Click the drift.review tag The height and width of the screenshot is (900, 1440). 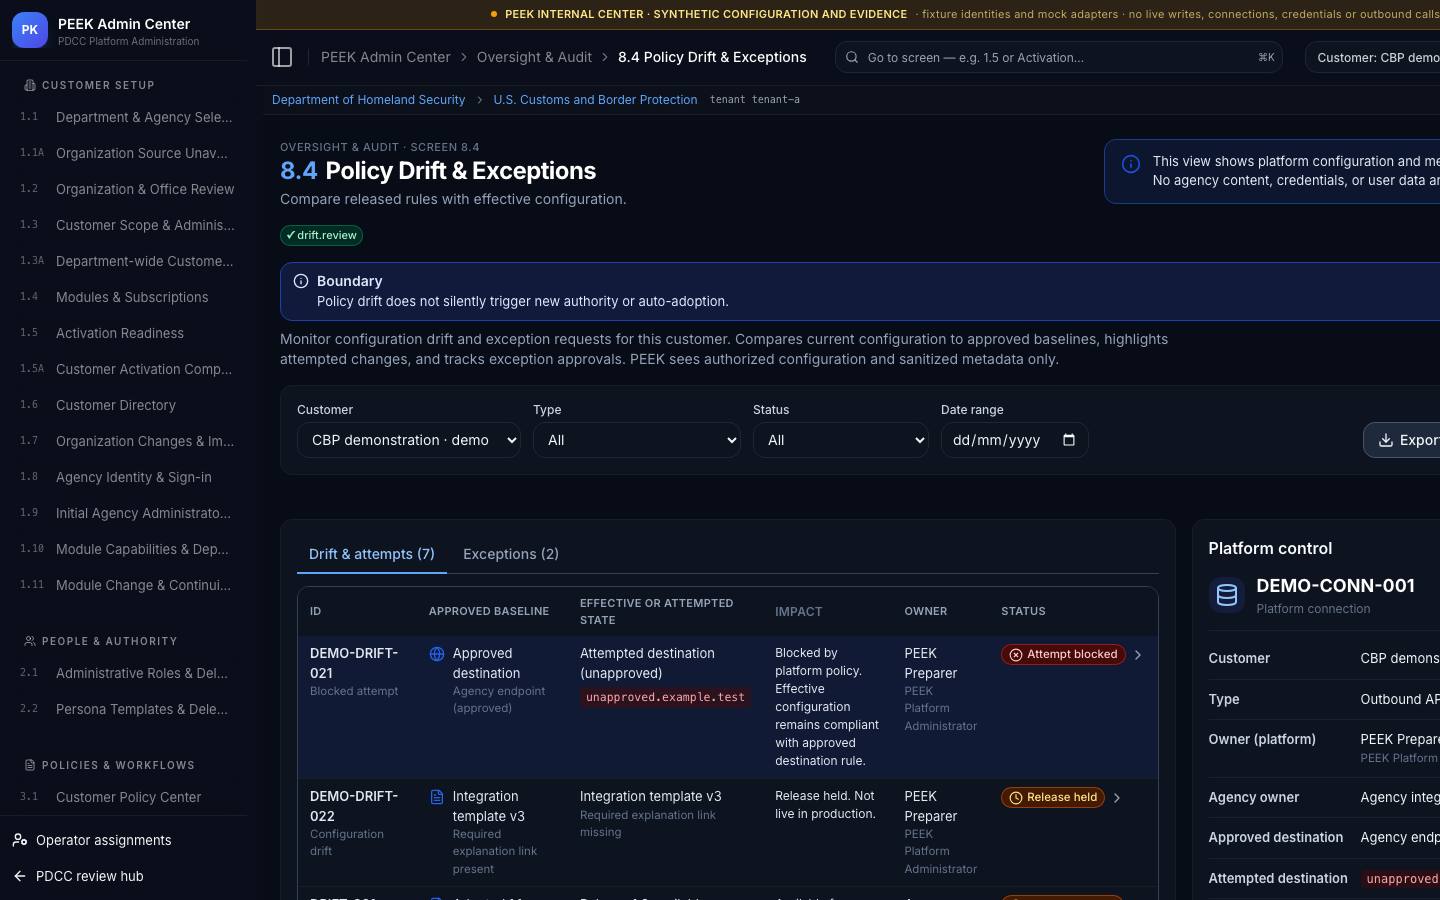[321, 235]
